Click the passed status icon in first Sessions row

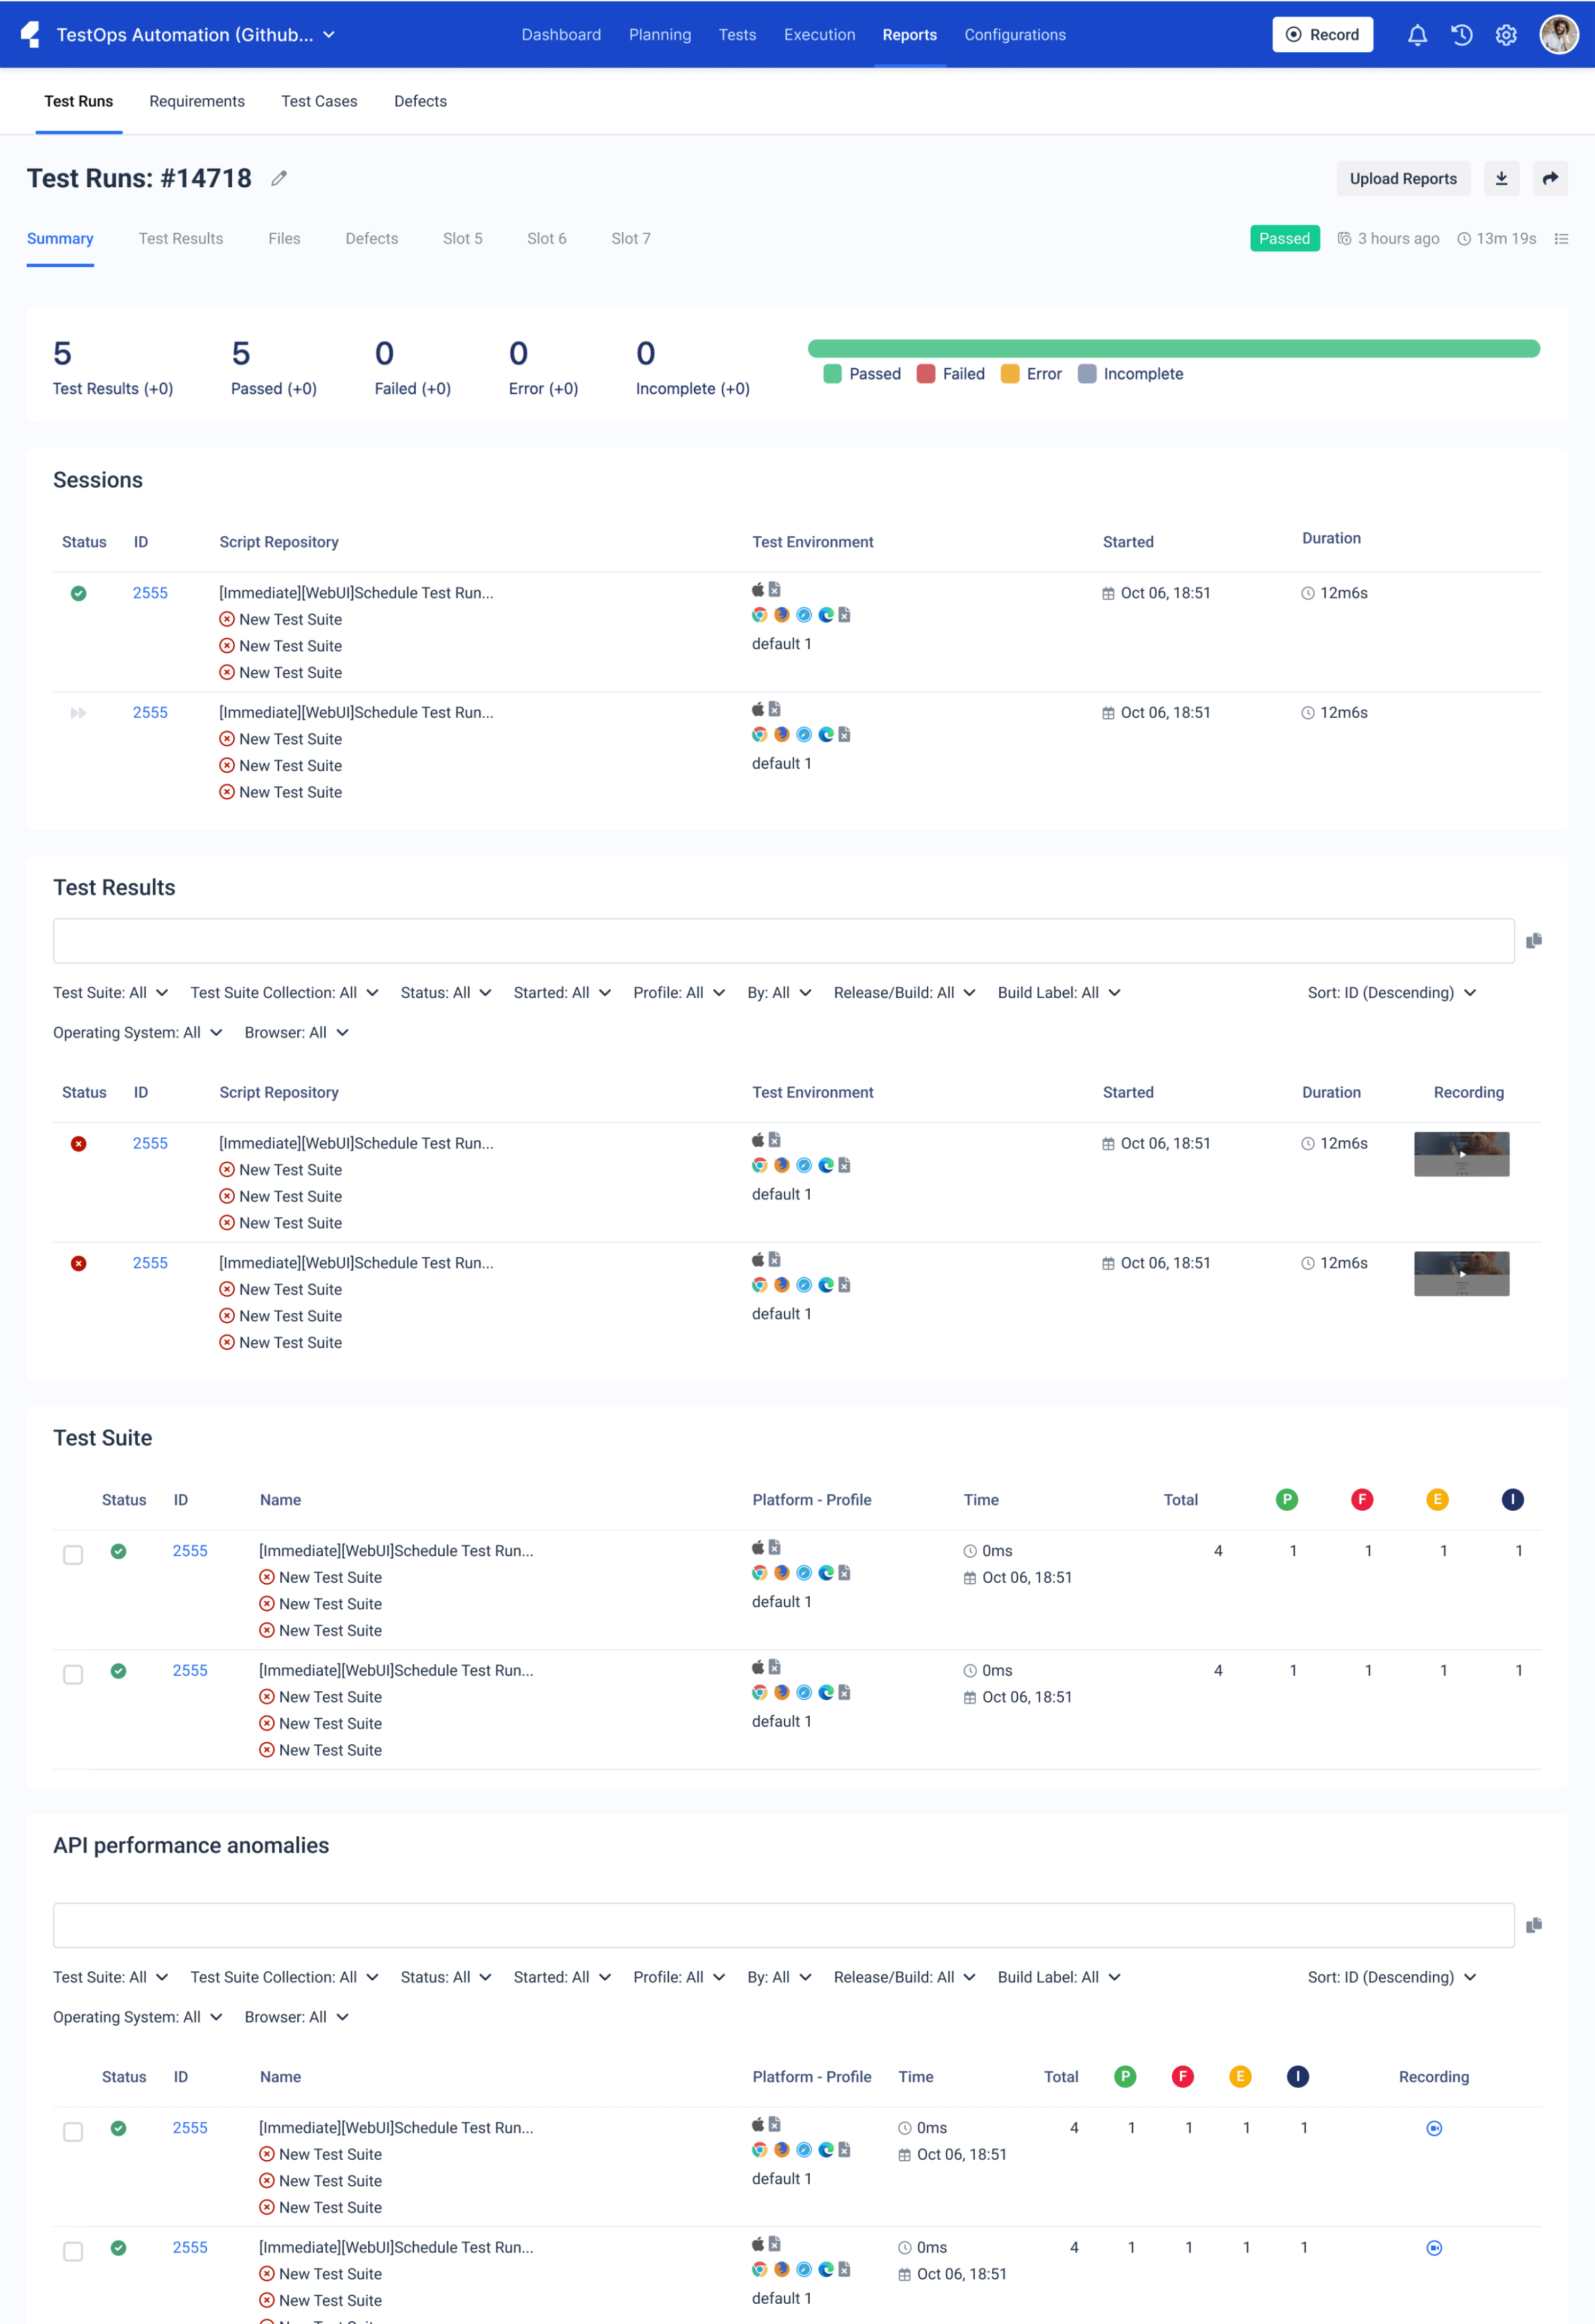point(78,593)
